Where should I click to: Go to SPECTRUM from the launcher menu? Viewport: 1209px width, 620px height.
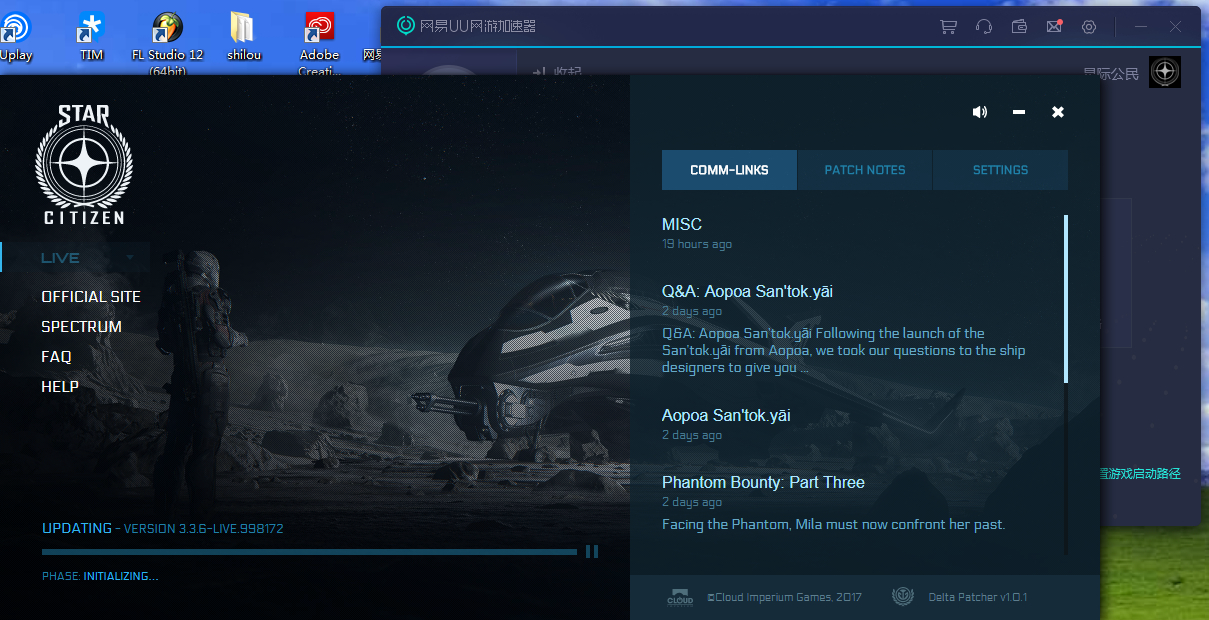(81, 327)
